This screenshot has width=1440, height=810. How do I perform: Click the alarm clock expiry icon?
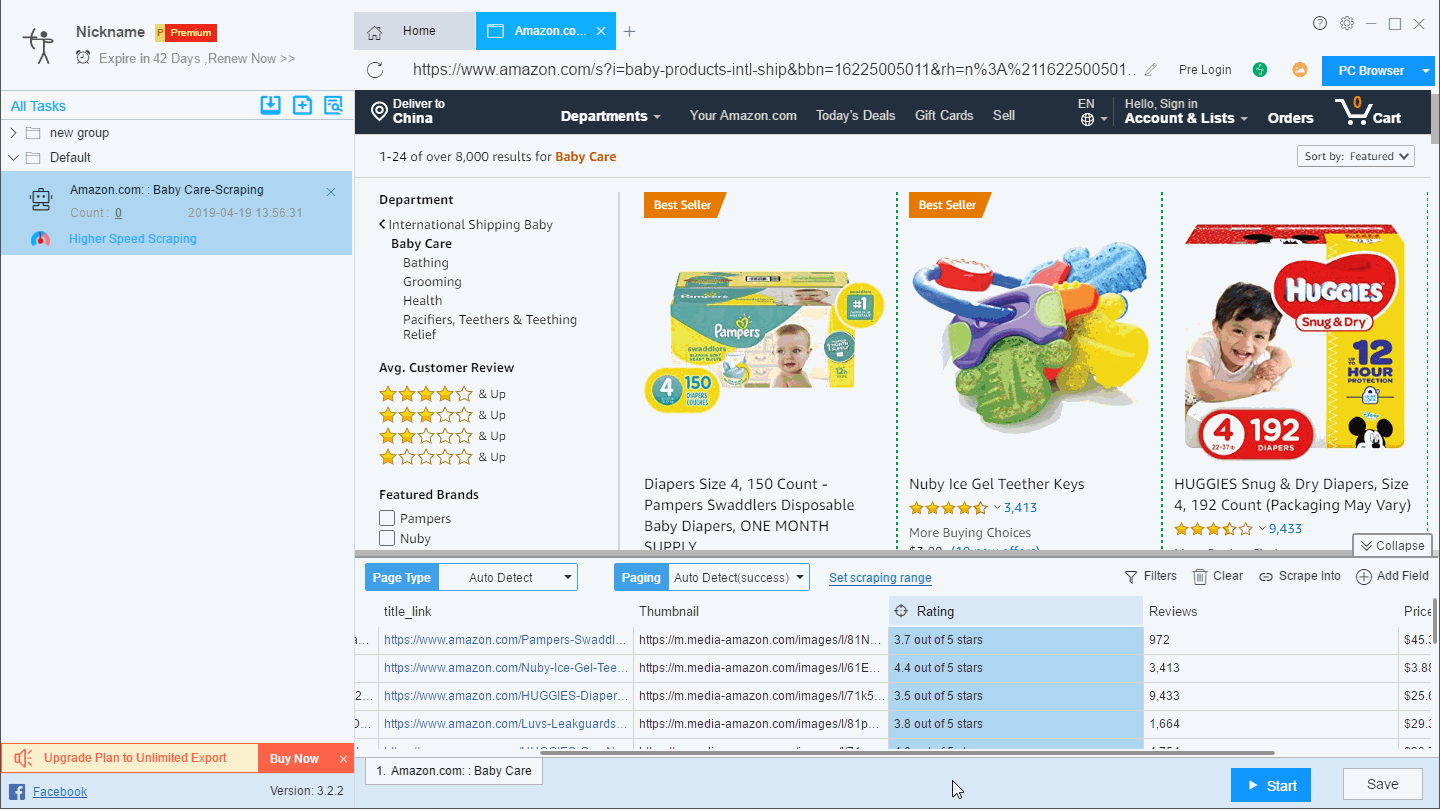coord(83,58)
